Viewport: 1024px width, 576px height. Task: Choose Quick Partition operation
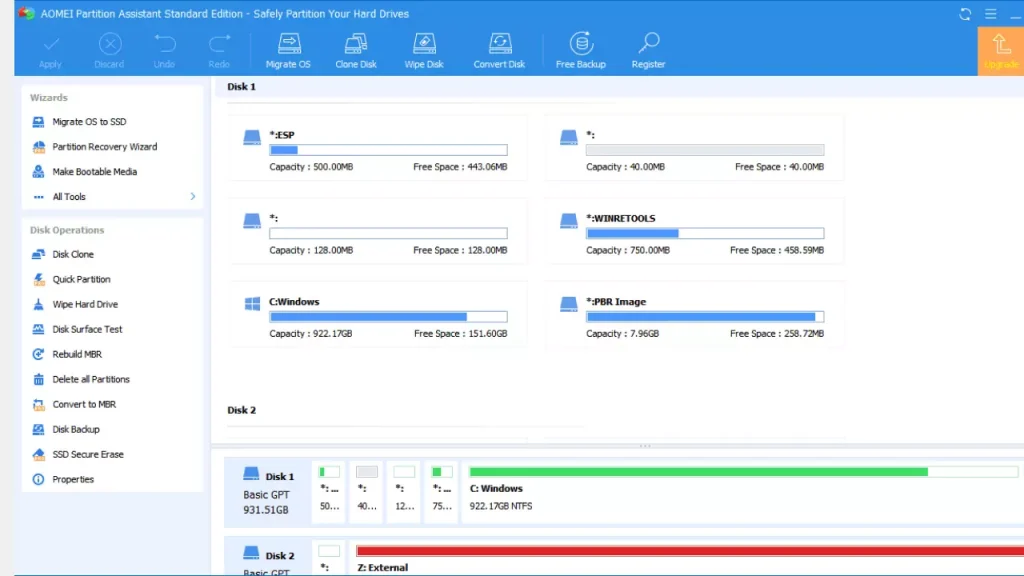click(x=81, y=280)
